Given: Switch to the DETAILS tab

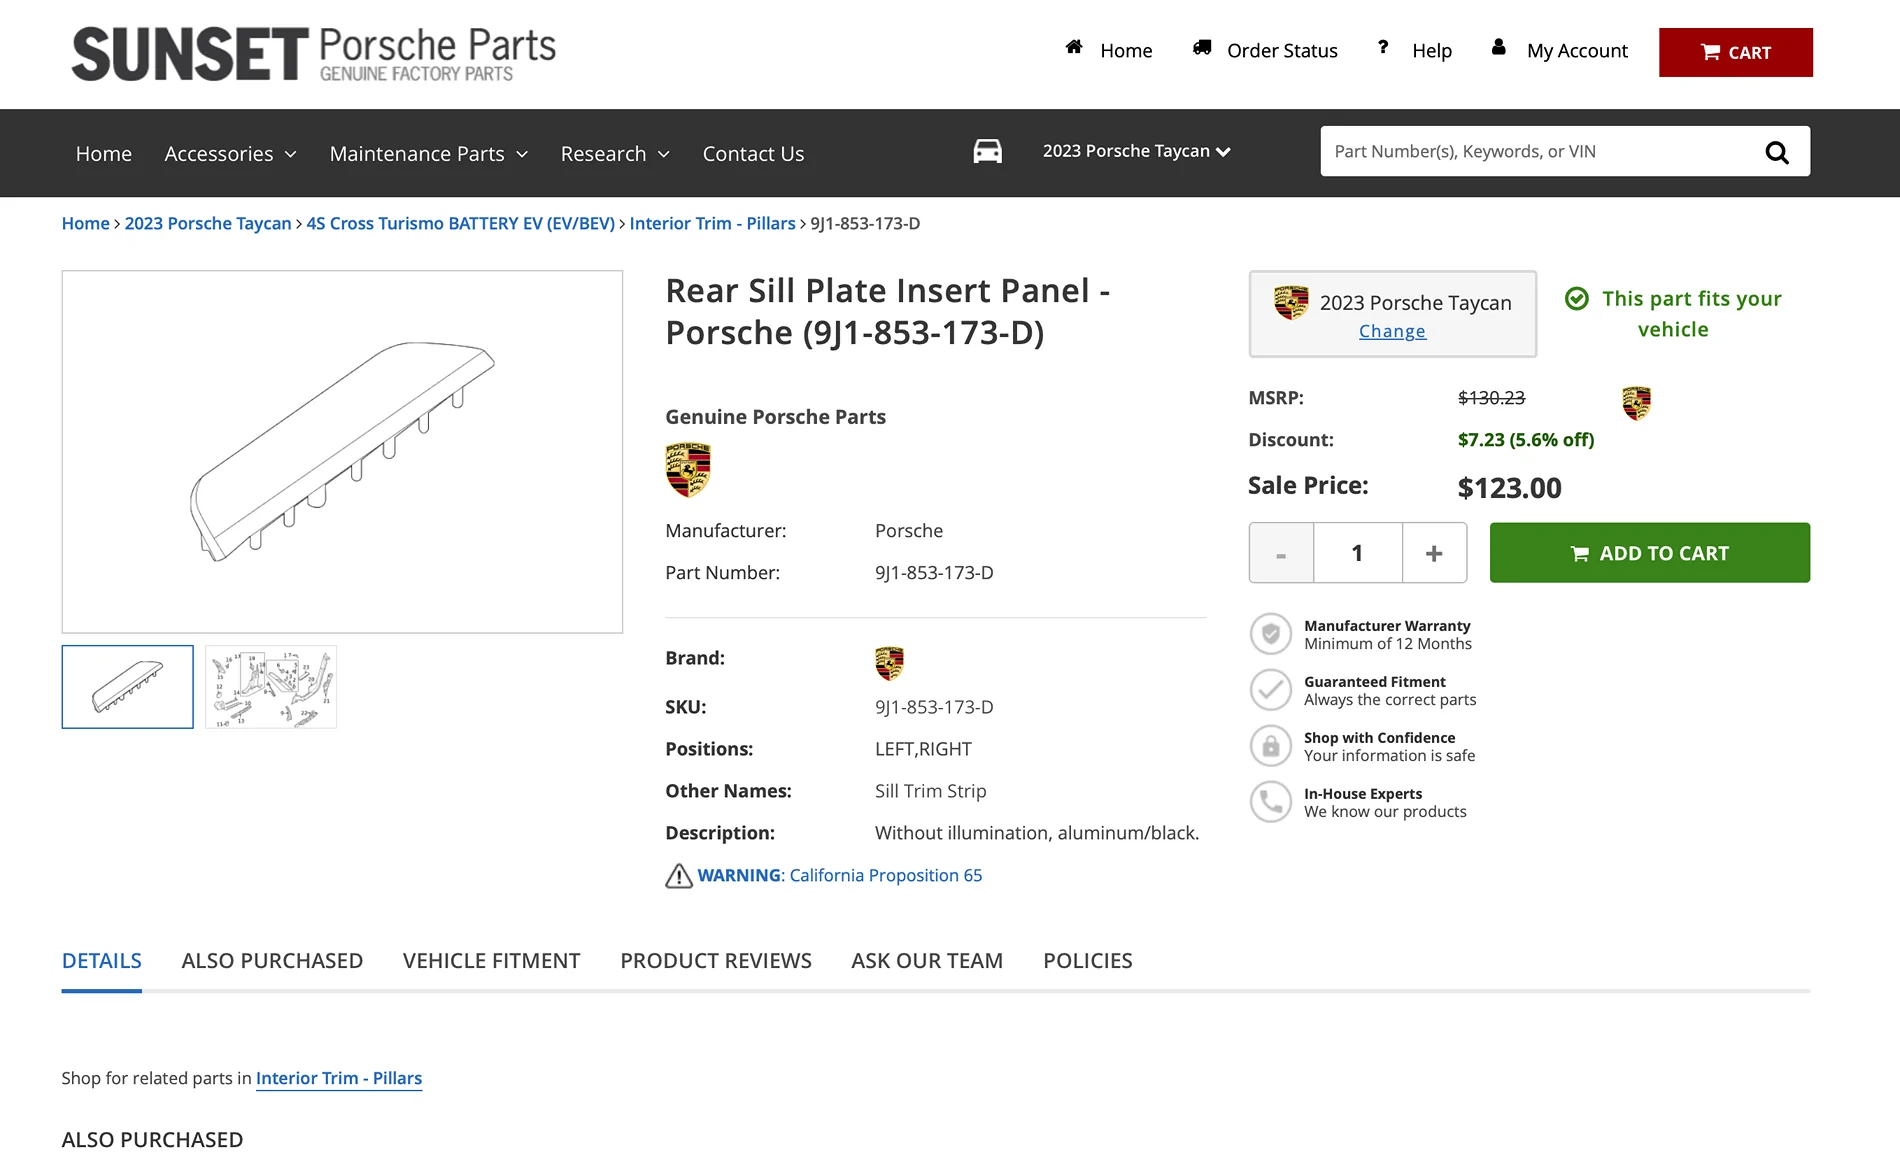Looking at the screenshot, I should [102, 961].
